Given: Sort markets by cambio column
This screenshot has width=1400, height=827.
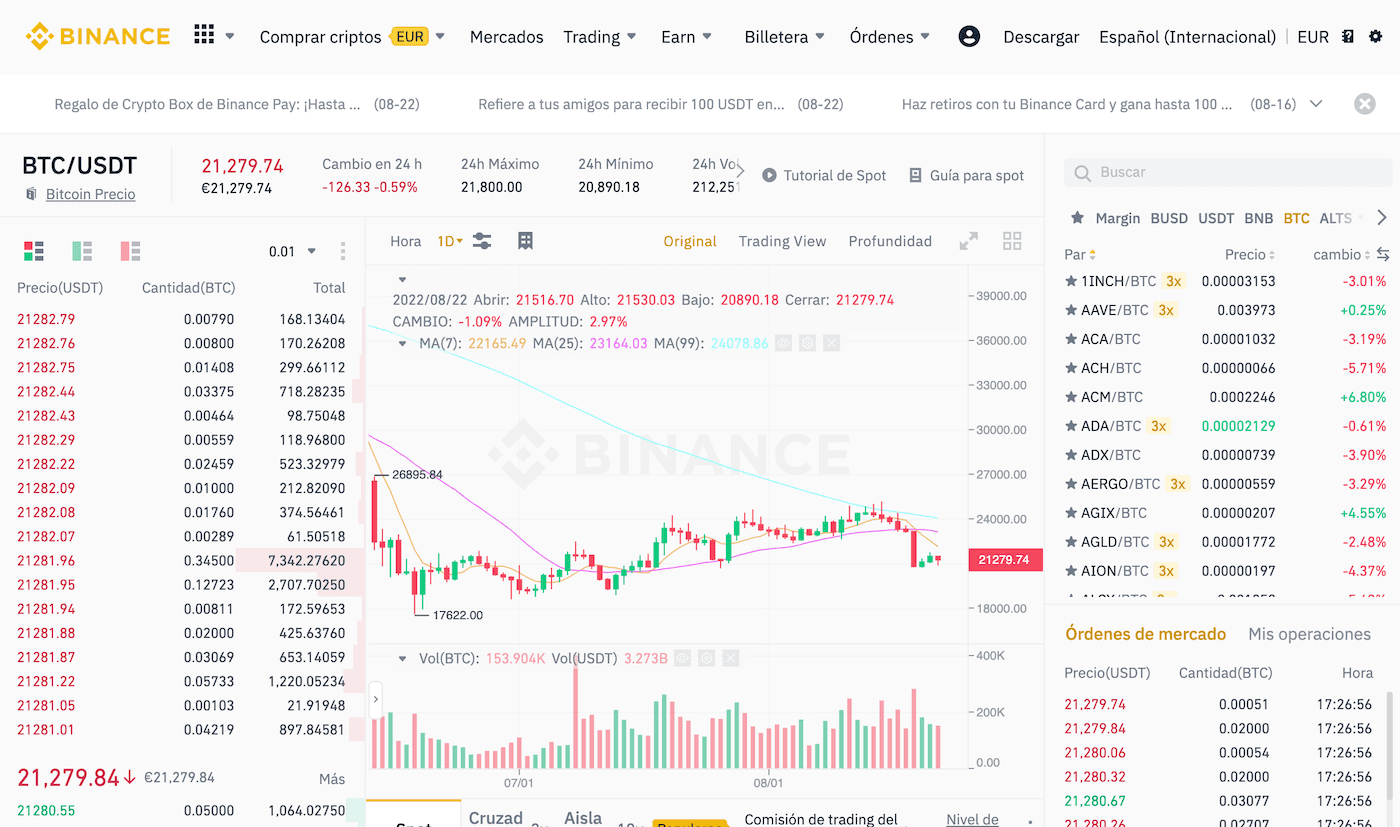Looking at the screenshot, I should point(1342,254).
